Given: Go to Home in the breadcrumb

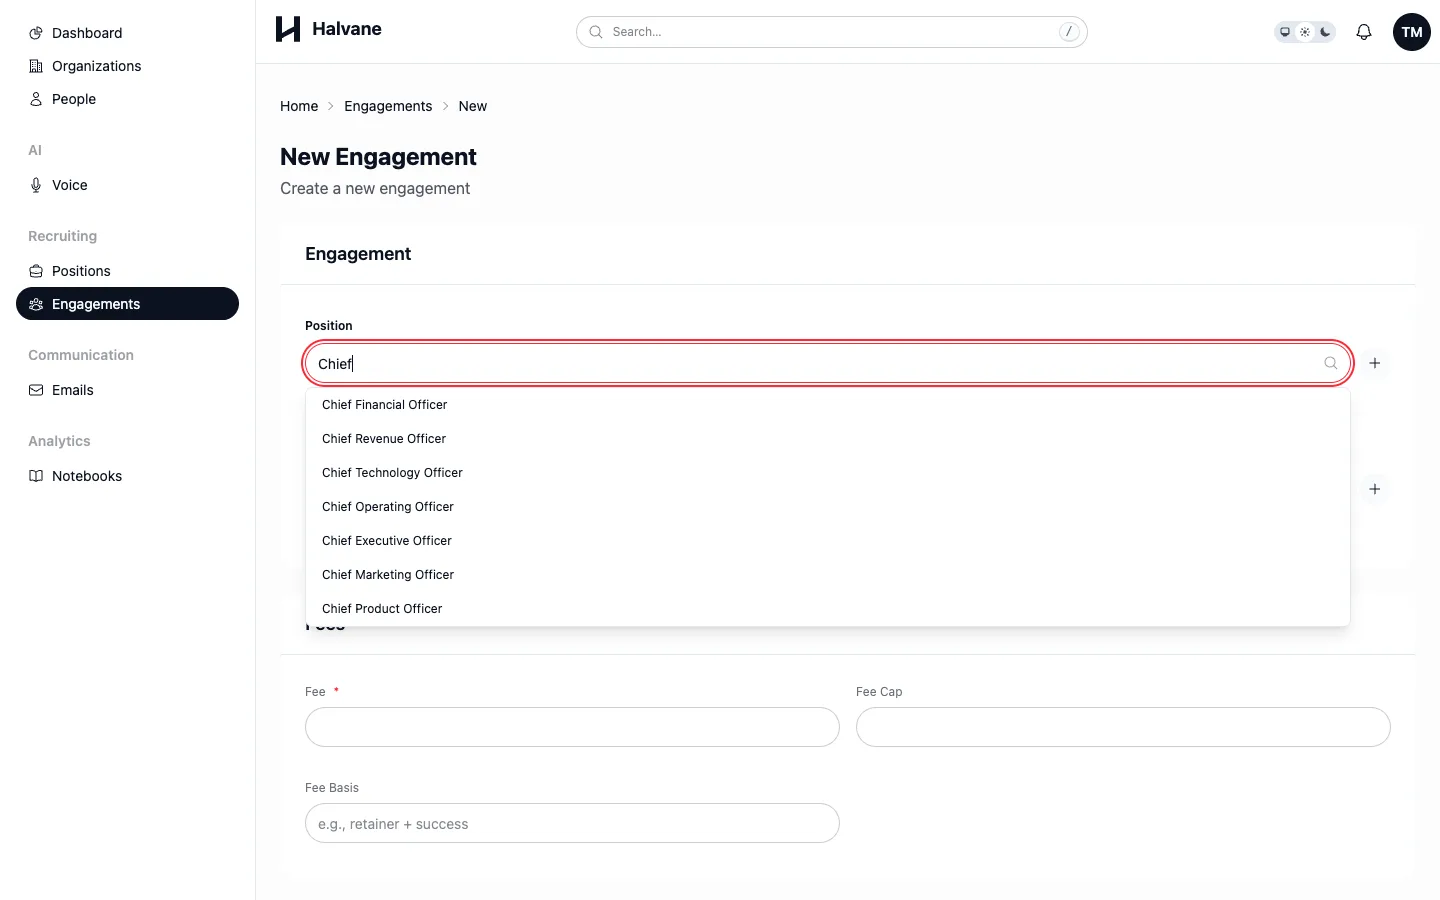Looking at the screenshot, I should (x=299, y=106).
